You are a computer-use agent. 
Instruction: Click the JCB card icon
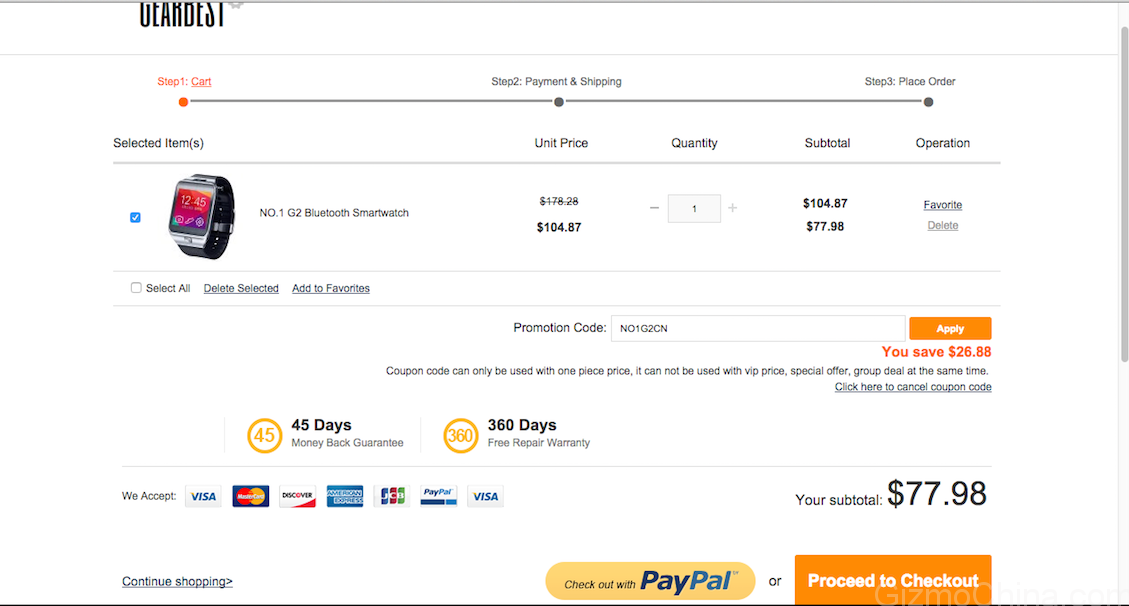click(x=392, y=496)
